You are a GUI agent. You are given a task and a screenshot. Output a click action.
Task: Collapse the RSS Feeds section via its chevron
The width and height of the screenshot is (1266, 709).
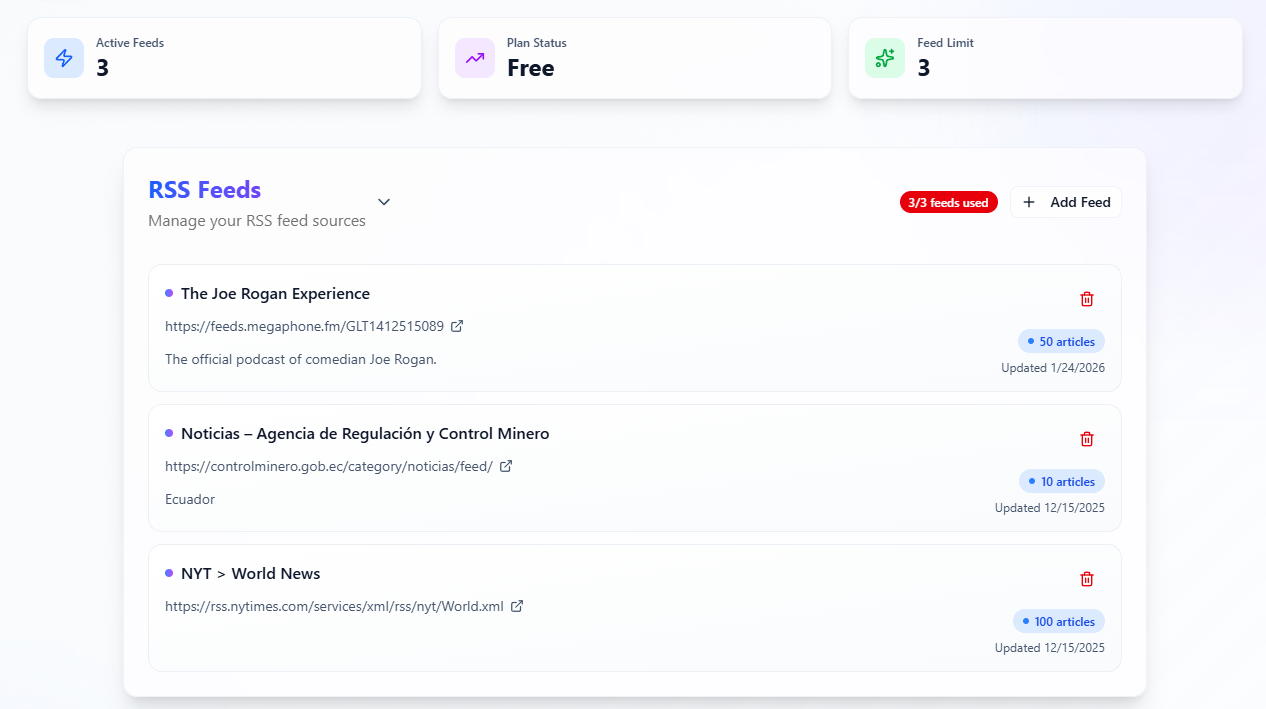click(384, 202)
